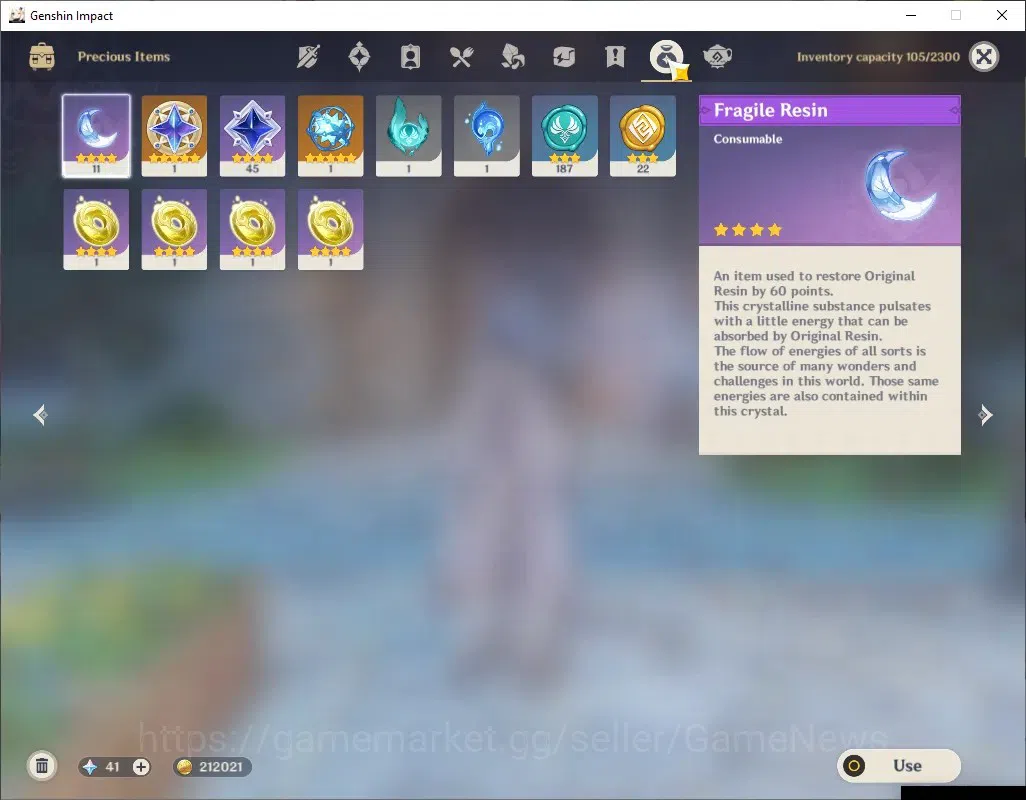Click the Consumable type label

(748, 139)
